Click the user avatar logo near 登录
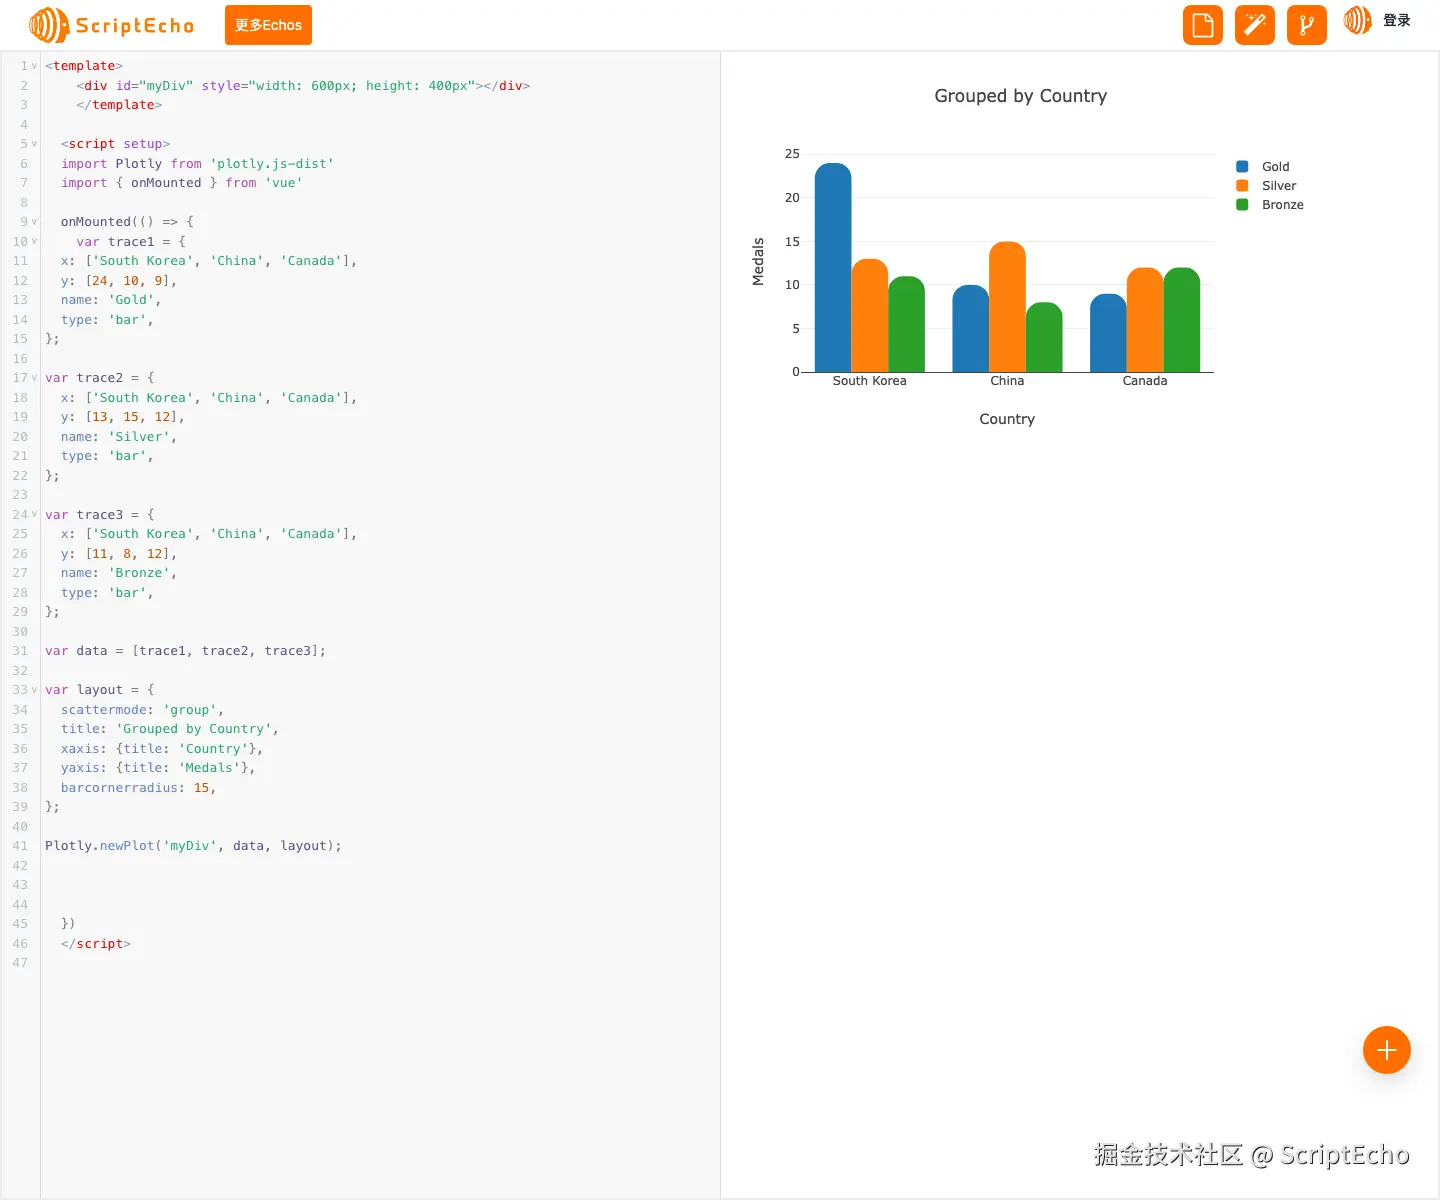The width and height of the screenshot is (1440, 1200). tap(1357, 20)
